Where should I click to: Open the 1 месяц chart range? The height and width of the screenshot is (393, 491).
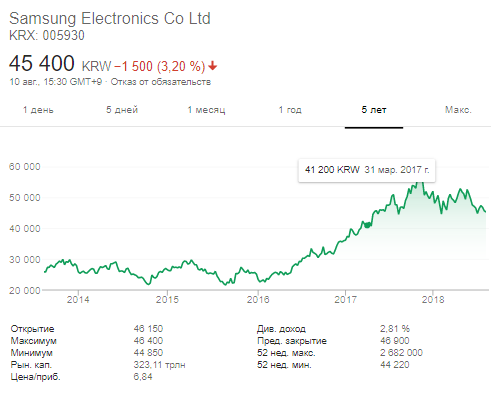pyautogui.click(x=206, y=110)
